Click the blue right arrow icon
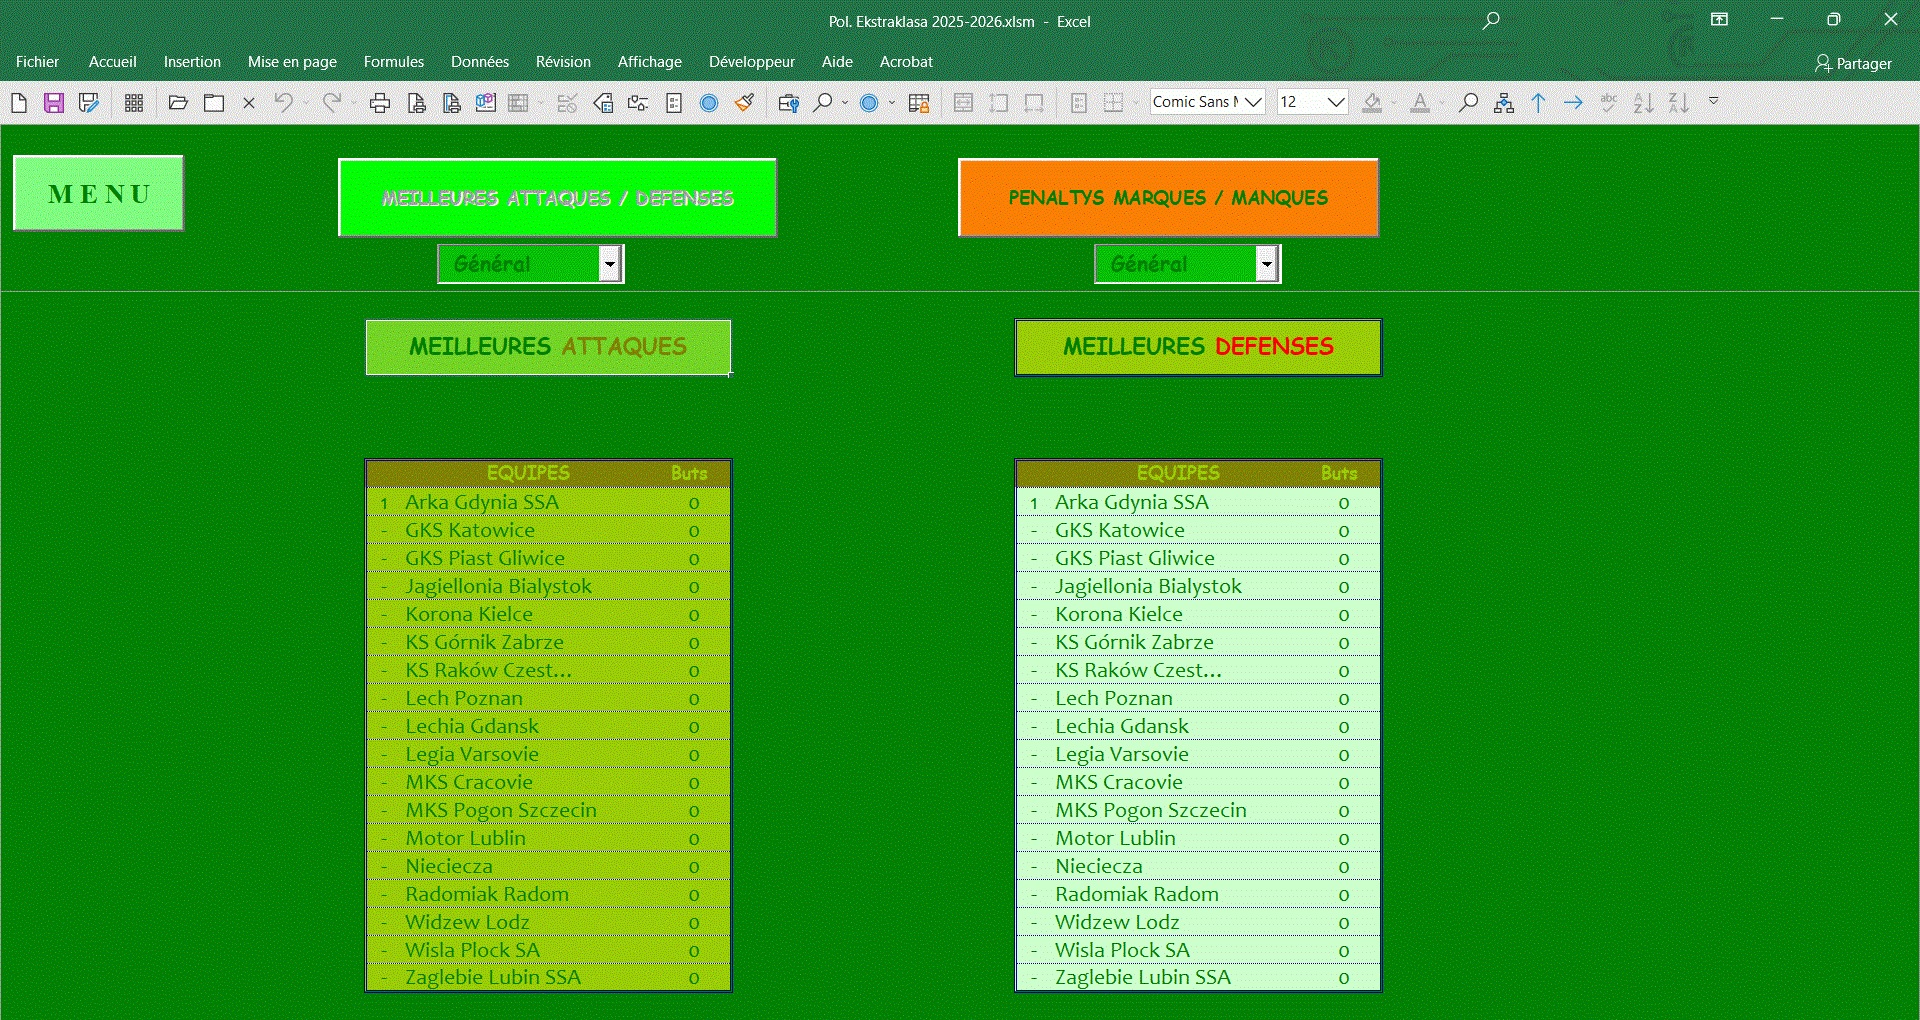Image resolution: width=1920 pixels, height=1020 pixels. 1573,103
